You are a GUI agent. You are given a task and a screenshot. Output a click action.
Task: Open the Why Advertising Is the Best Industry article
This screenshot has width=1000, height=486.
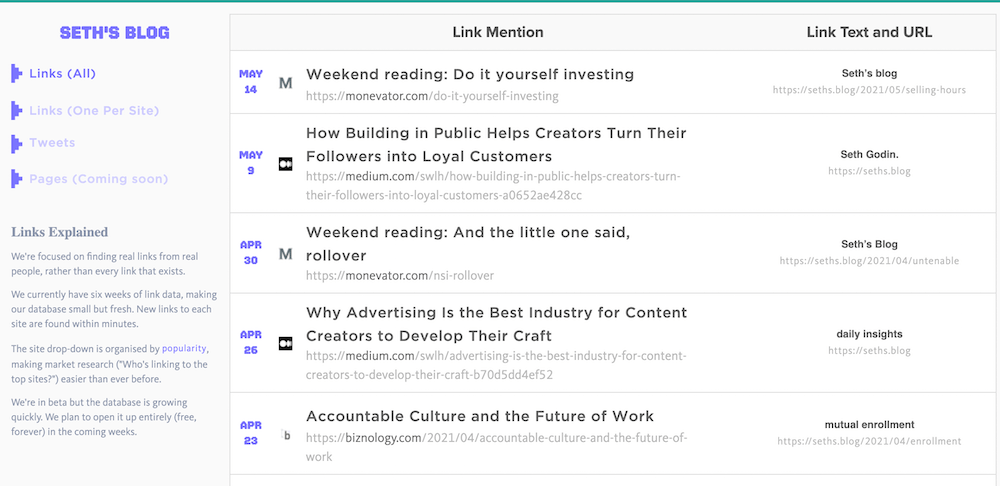pyautogui.click(x=497, y=325)
